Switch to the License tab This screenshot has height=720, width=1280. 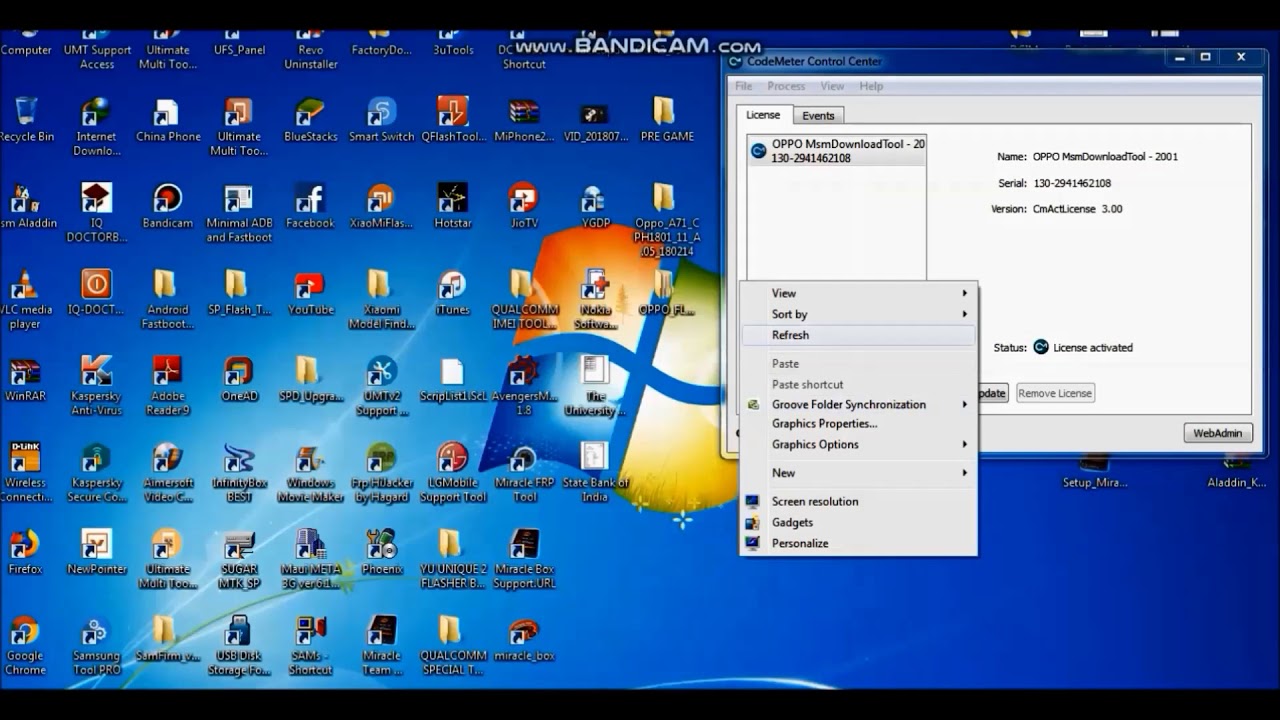pos(763,115)
